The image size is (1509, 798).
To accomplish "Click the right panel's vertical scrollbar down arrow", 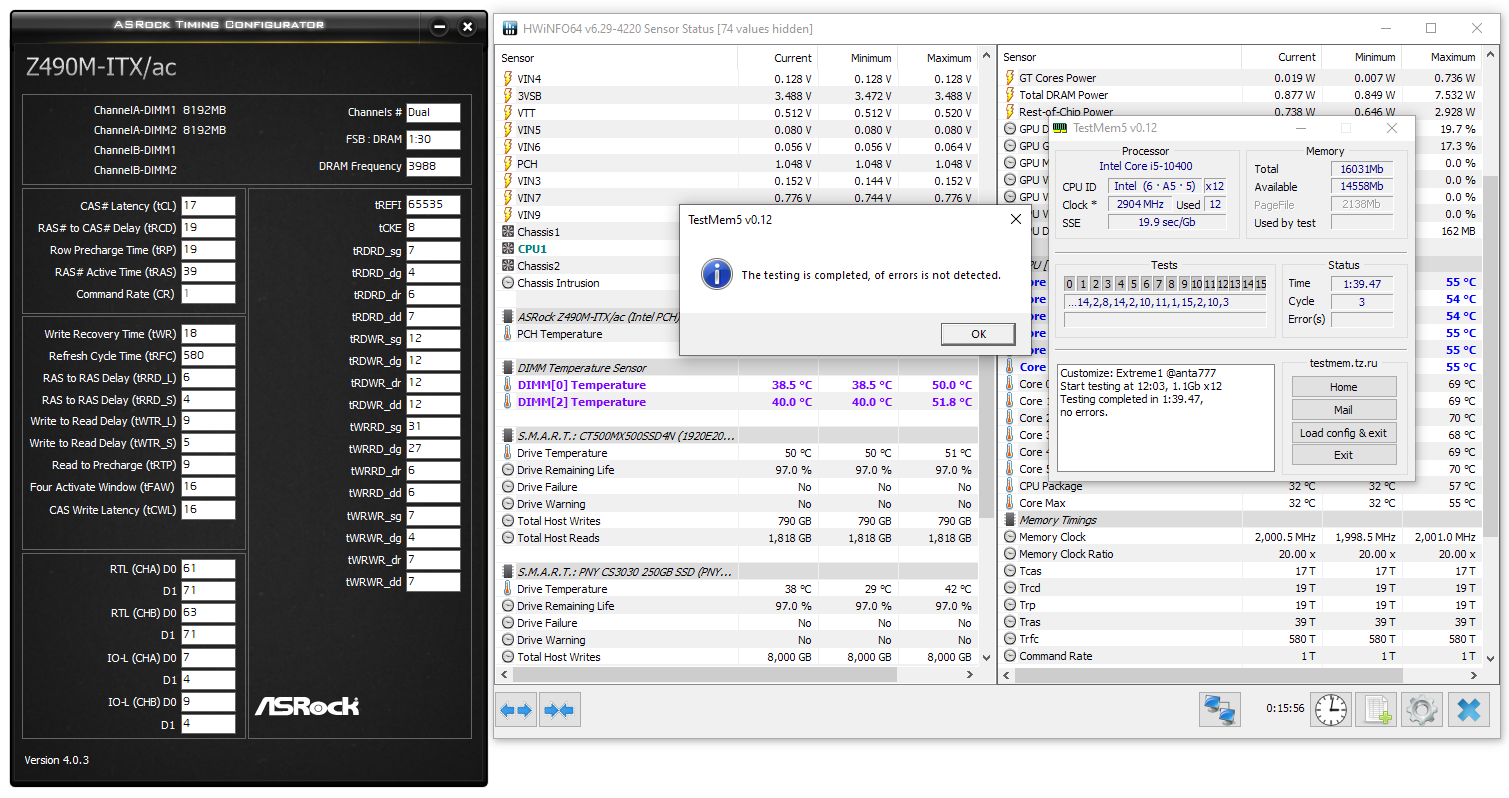I will (1491, 657).
